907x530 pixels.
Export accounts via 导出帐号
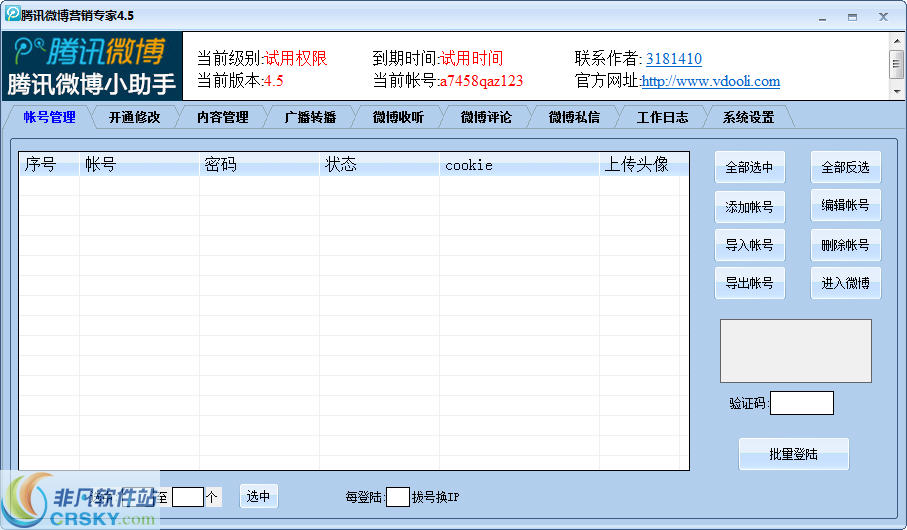(750, 283)
